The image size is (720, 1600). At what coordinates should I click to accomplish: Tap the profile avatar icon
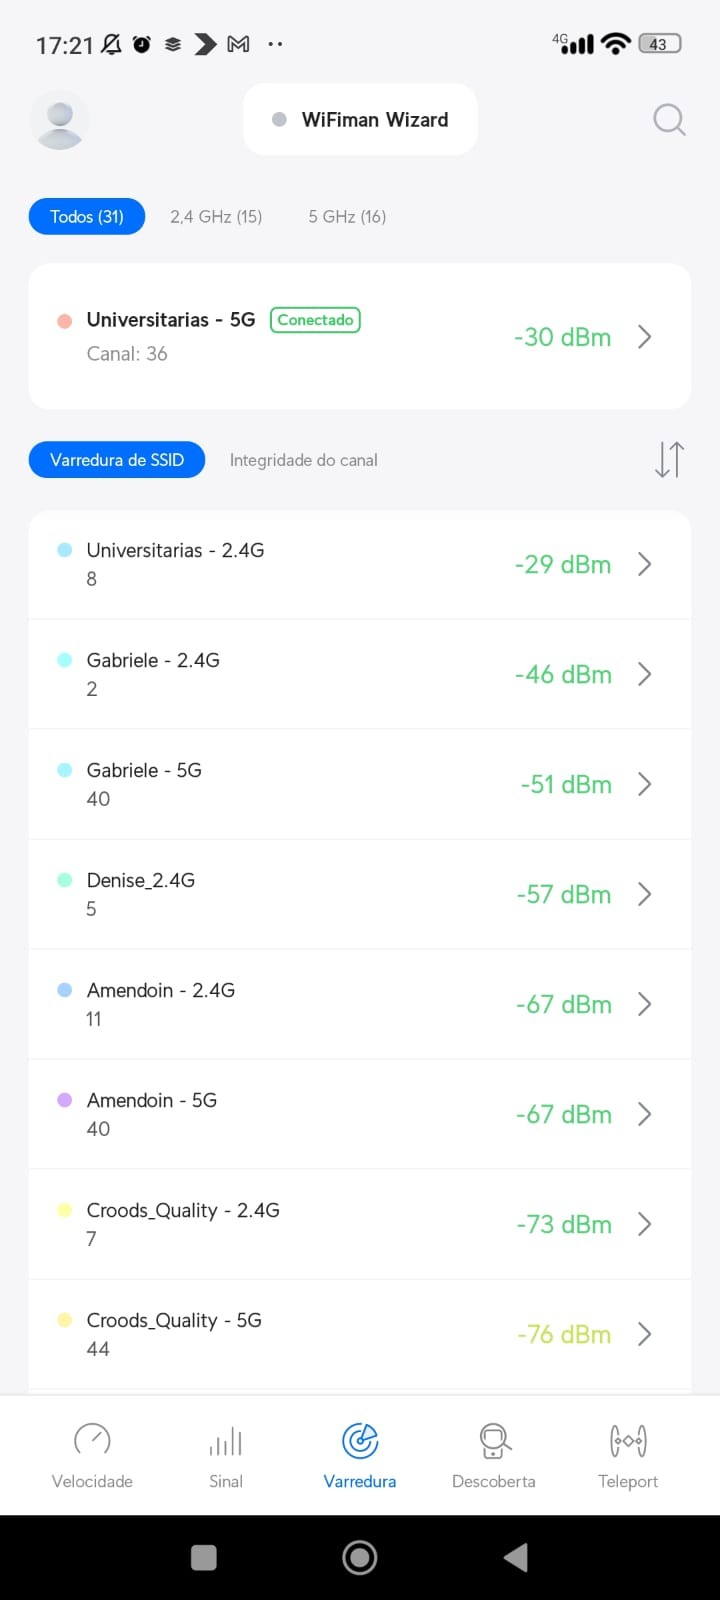60,120
